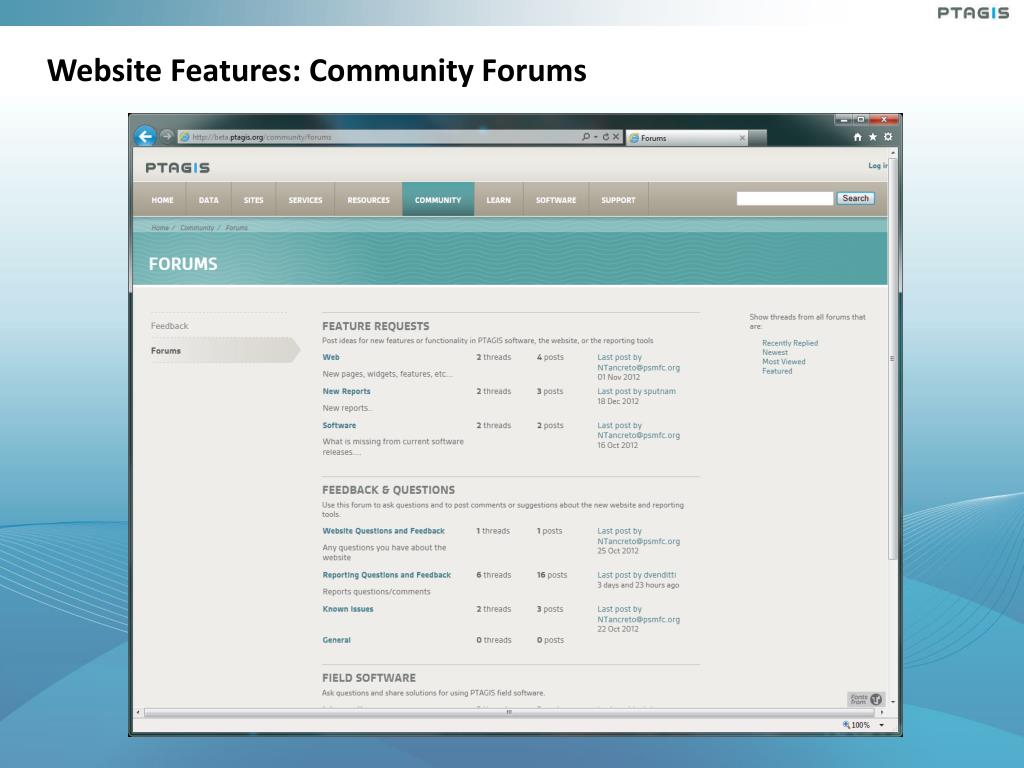This screenshot has height=768, width=1024.
Task: Open Favorites star icon
Action: pyautogui.click(x=873, y=137)
